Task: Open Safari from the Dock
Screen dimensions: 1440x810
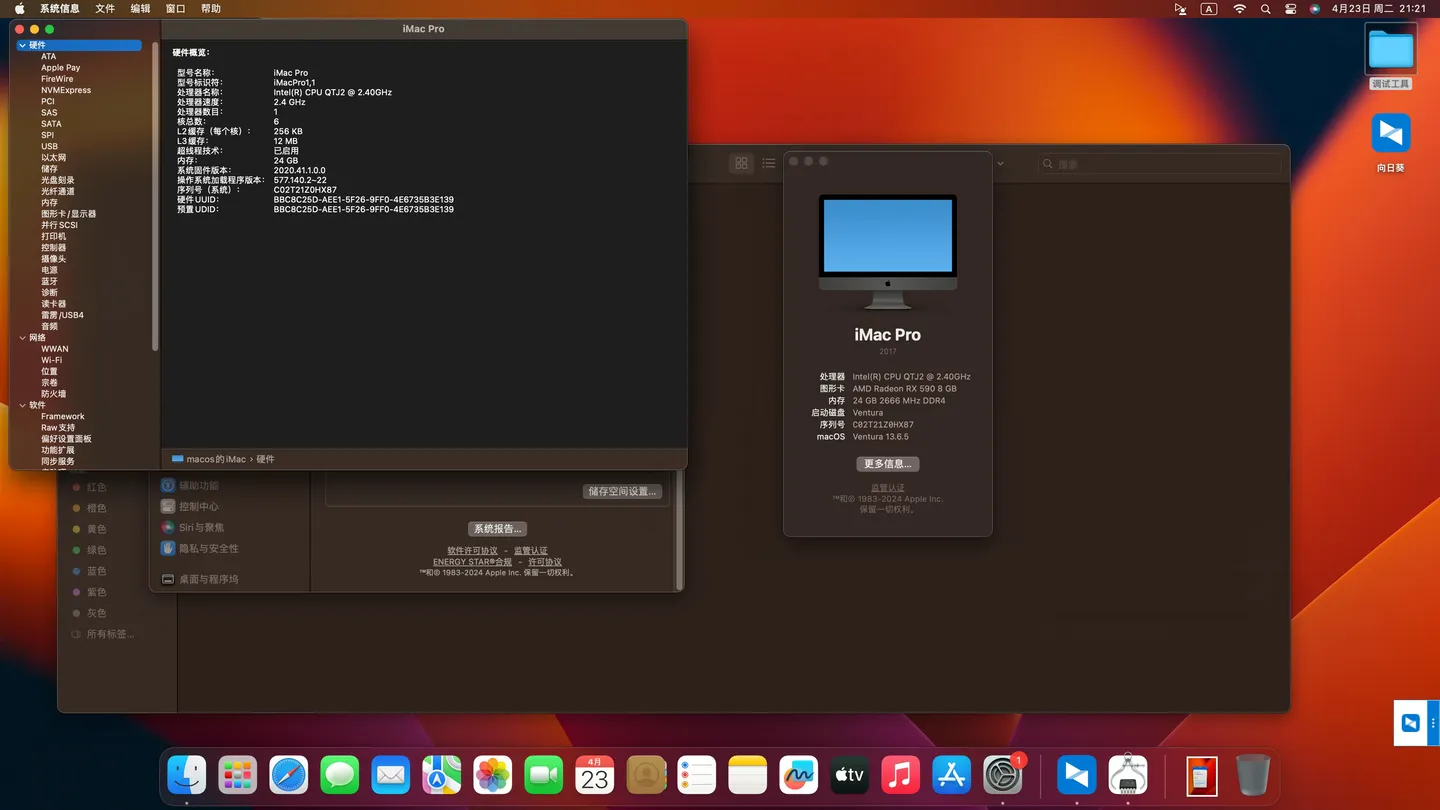Action: [289, 775]
